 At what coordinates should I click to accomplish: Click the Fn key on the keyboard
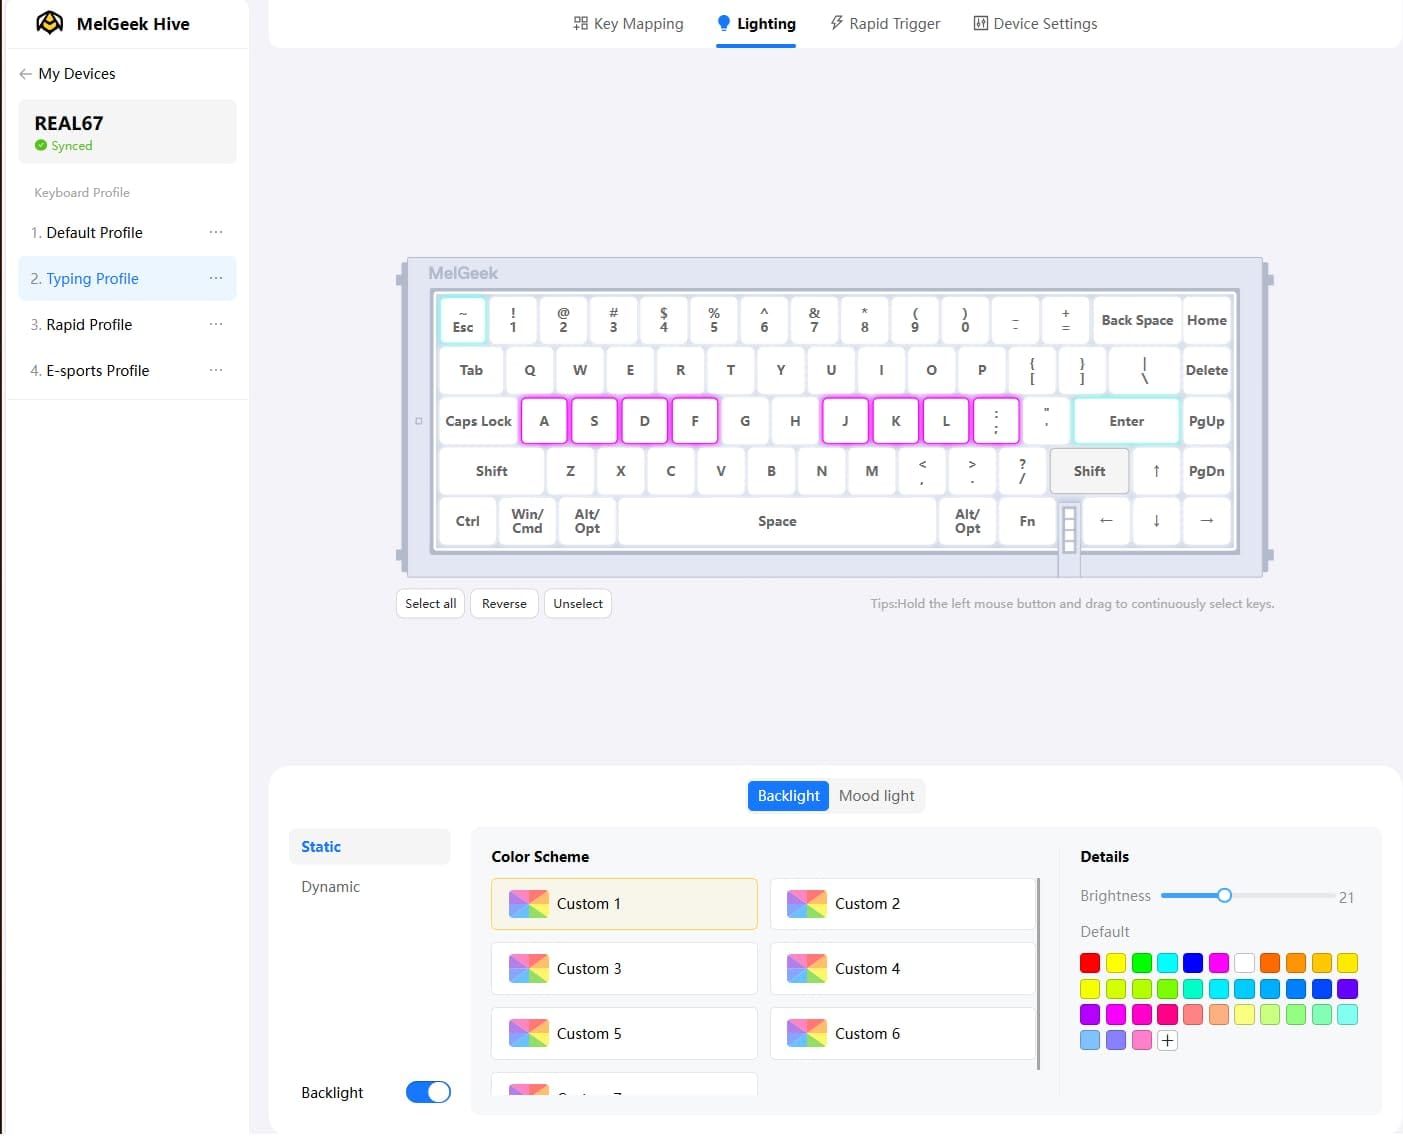pos(1027,521)
